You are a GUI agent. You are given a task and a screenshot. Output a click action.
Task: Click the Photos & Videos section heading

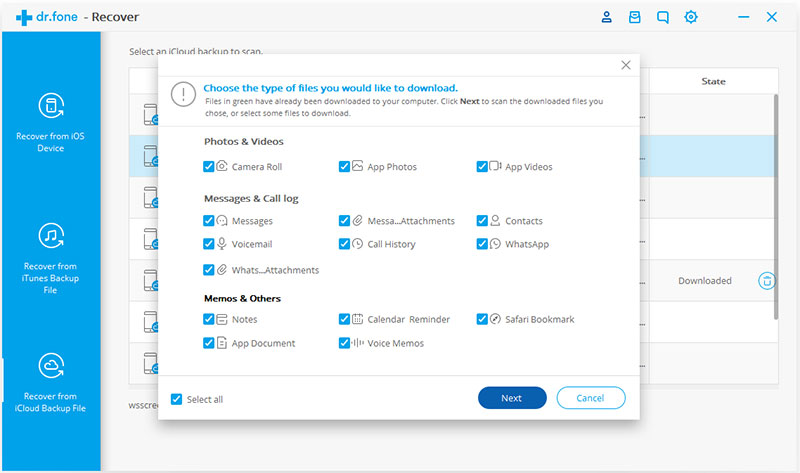244,141
